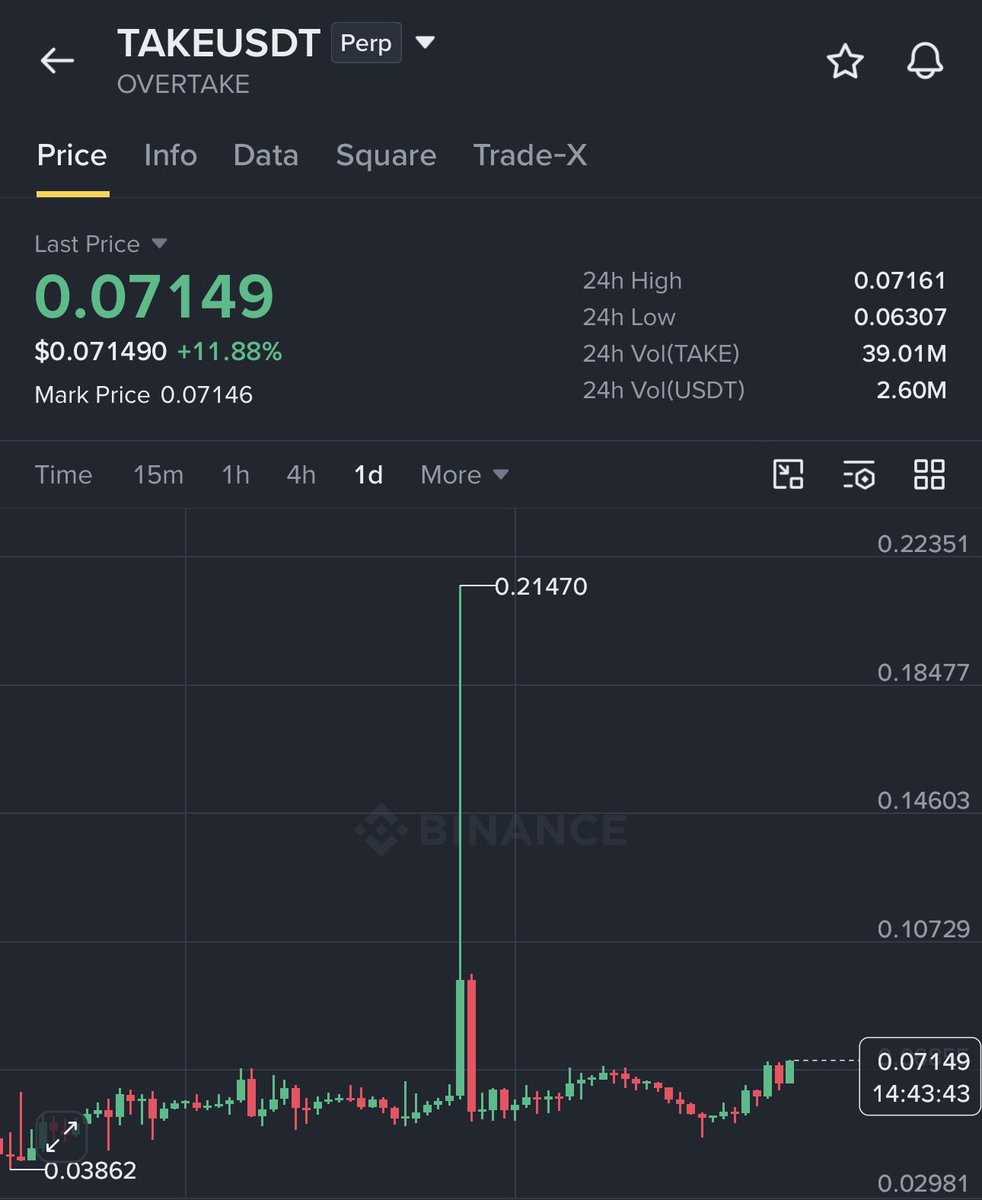The width and height of the screenshot is (982, 1200).
Task: Switch to the Info tab
Action: 170,155
